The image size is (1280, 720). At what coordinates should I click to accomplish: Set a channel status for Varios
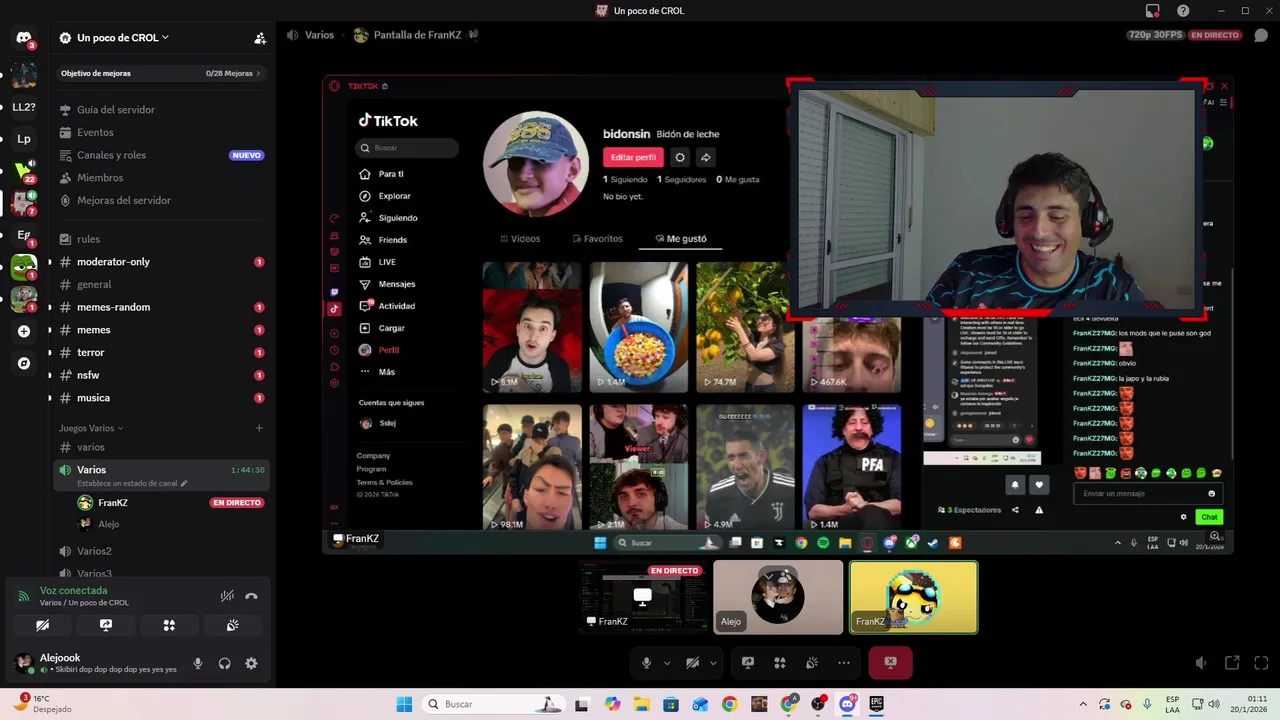pyautogui.click(x=132, y=483)
